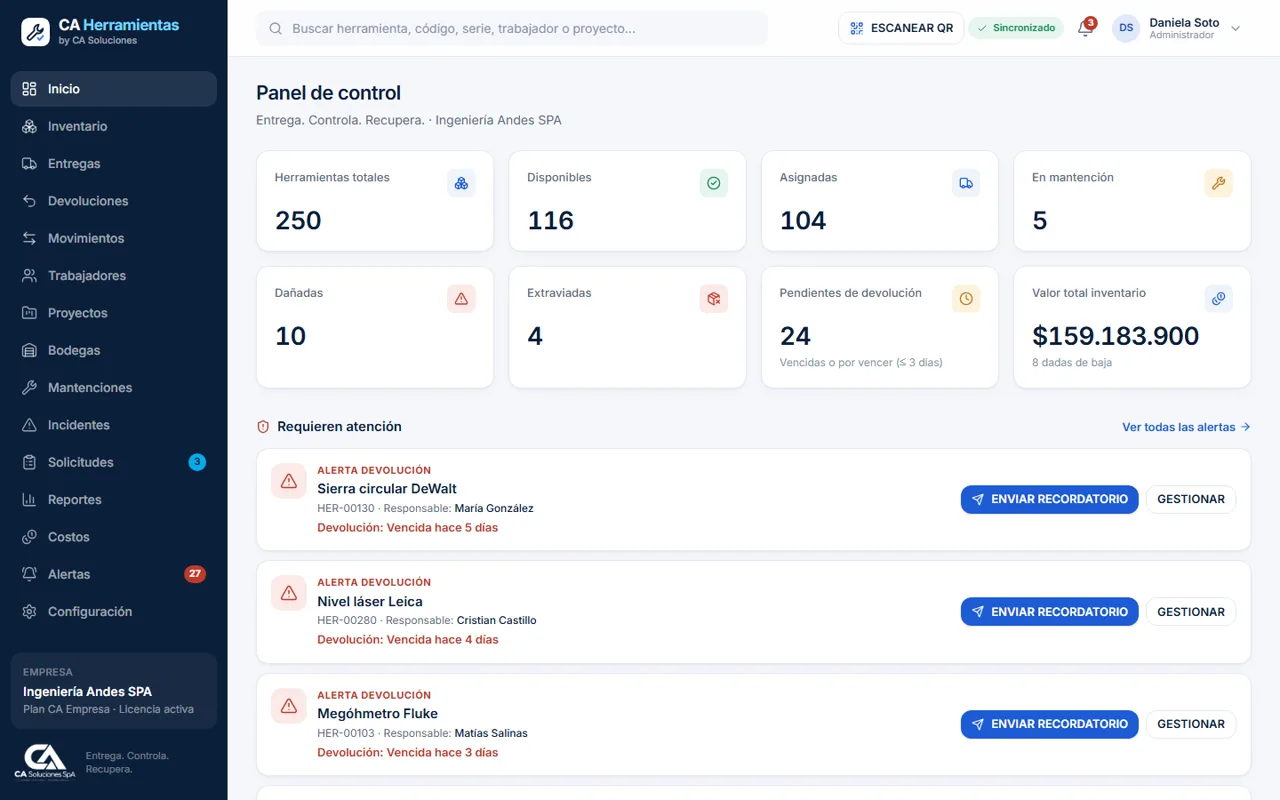Click the Entregas truck icon in sidebar
This screenshot has height=800, width=1280.
tap(29, 163)
